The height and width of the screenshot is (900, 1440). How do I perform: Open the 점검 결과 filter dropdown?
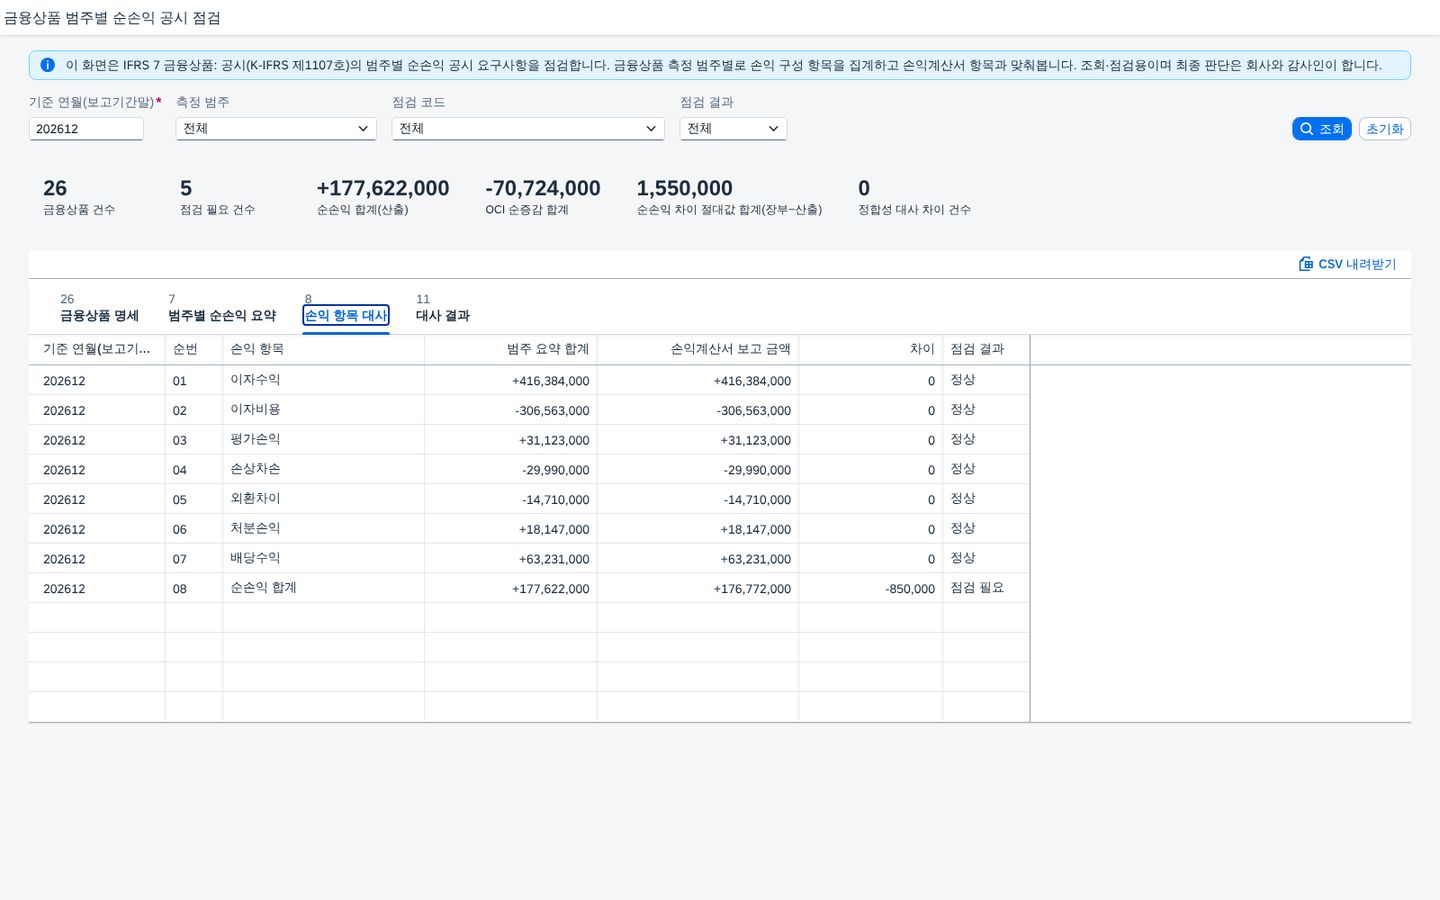pos(733,129)
